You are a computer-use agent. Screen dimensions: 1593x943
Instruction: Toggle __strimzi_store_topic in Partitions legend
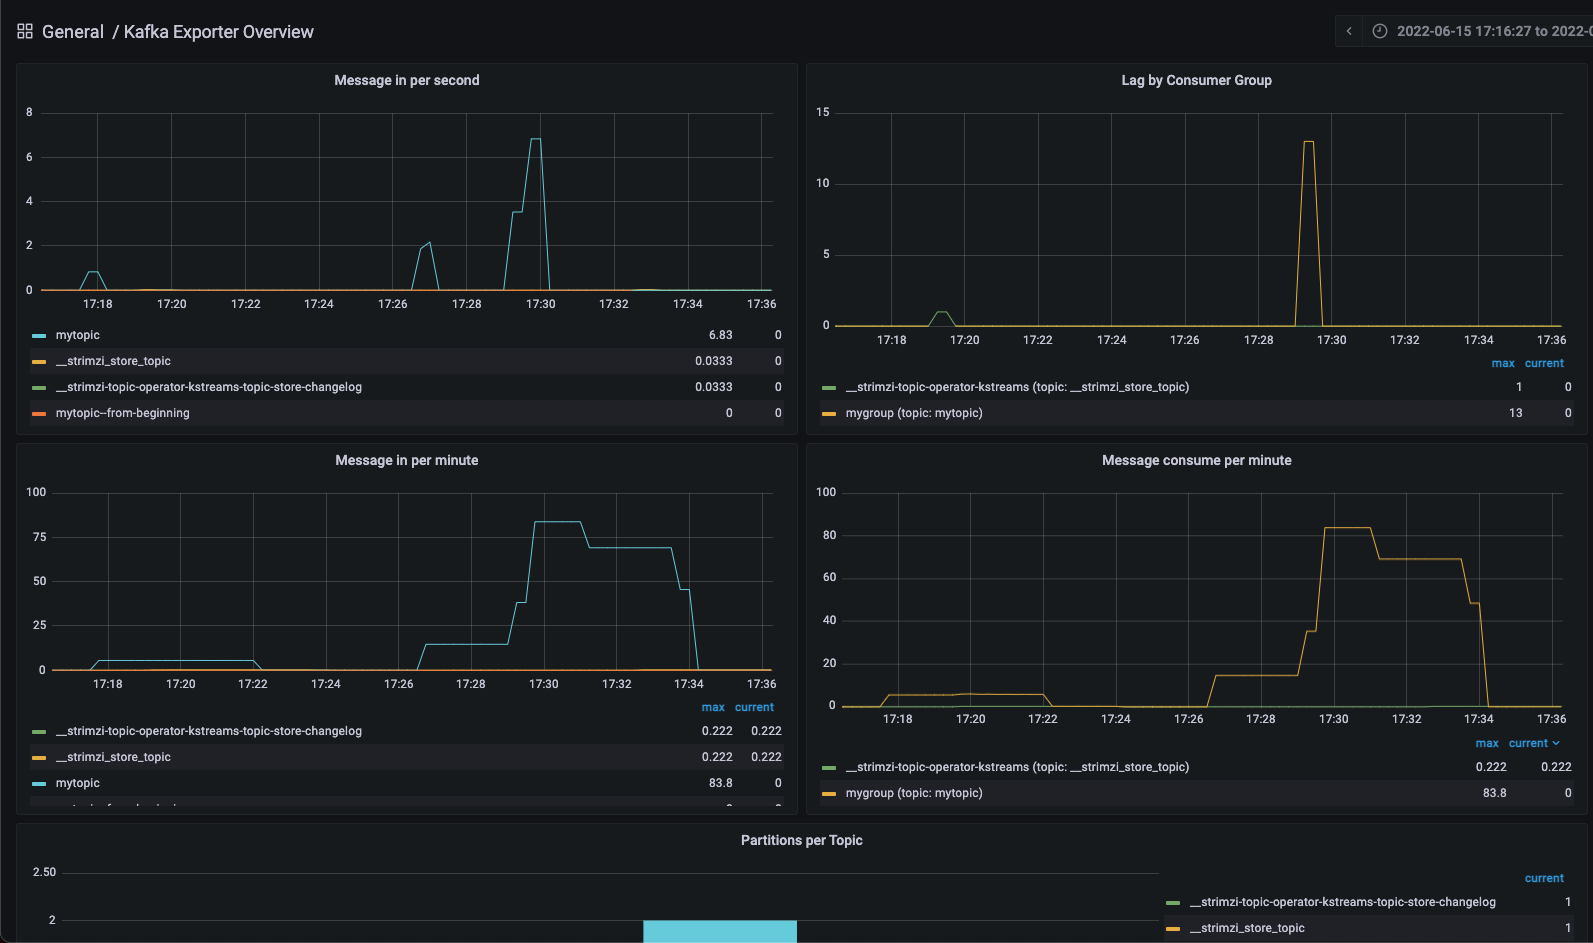point(1247,928)
